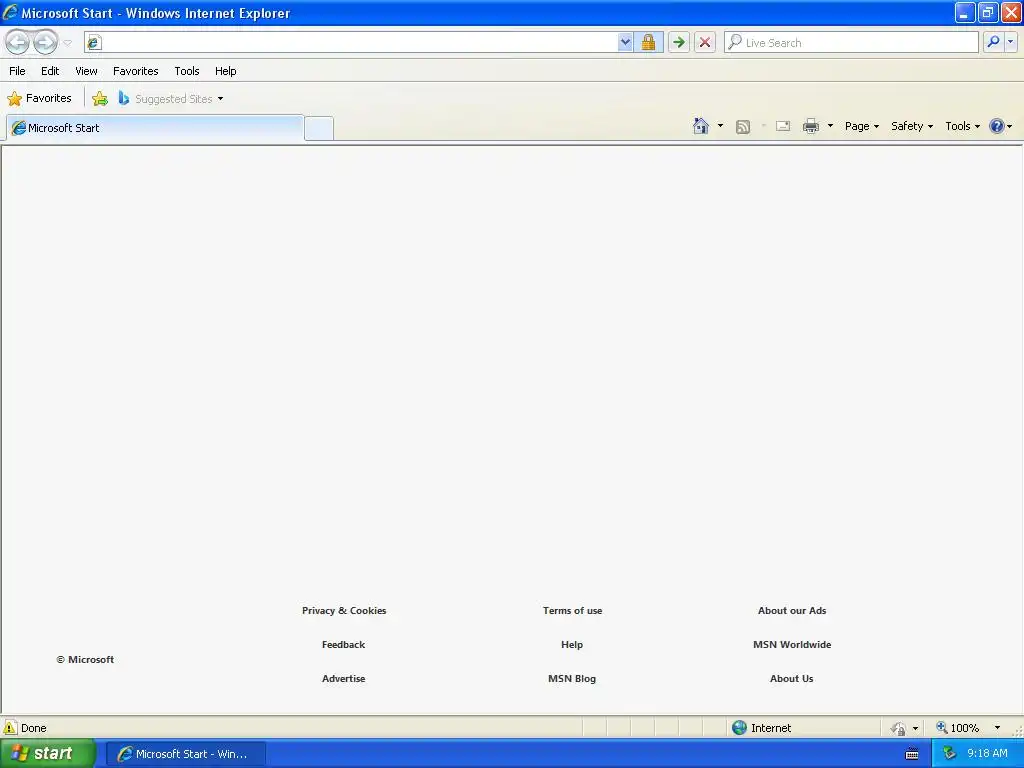Open the Edit menu
This screenshot has height=768, width=1024.
point(50,71)
